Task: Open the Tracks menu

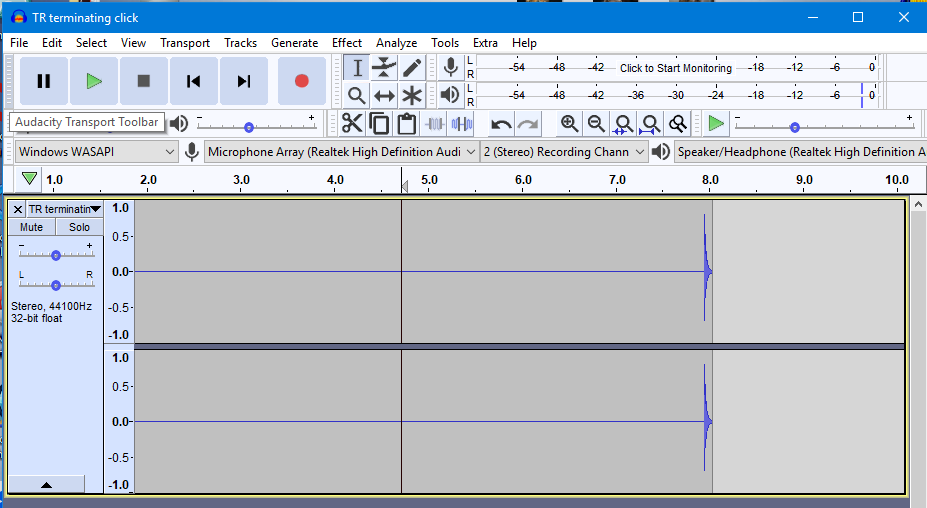Action: tap(241, 43)
